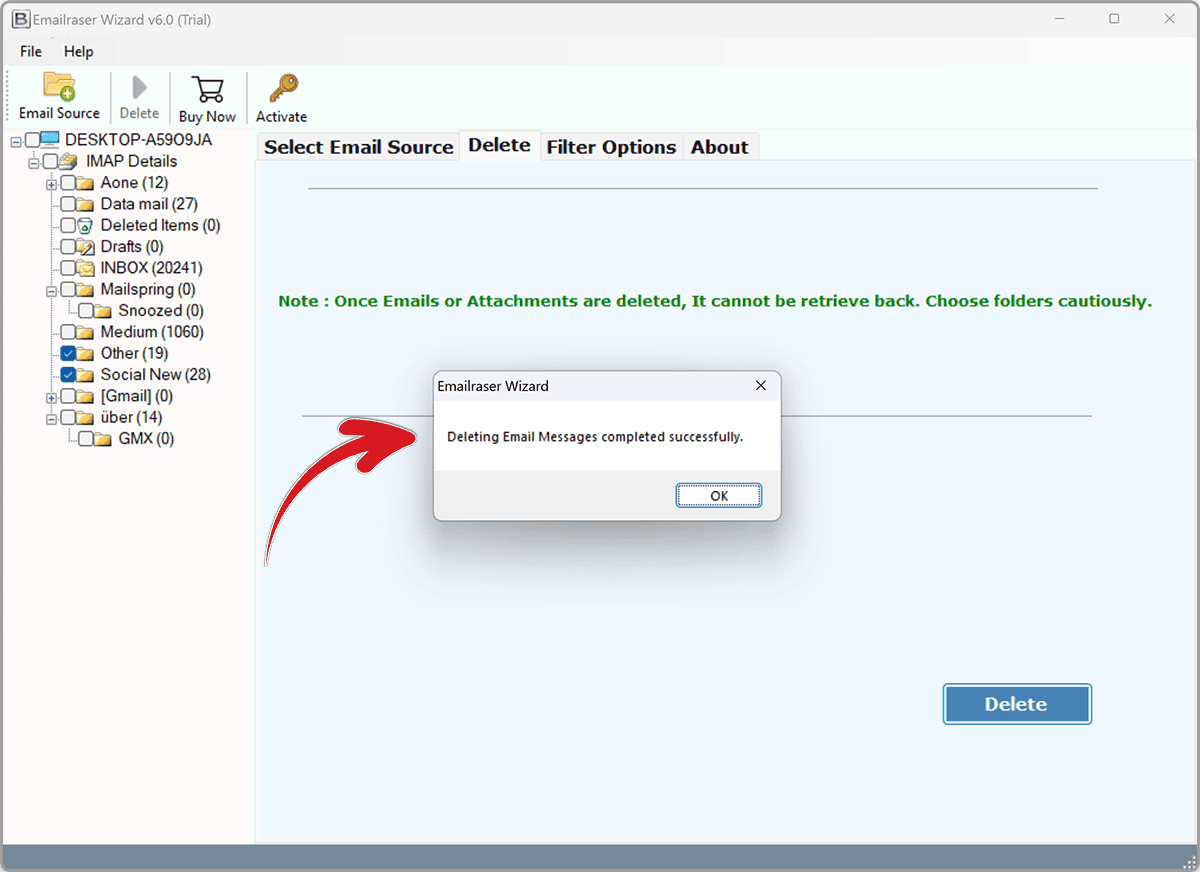Click the IMAP Details mail icon
This screenshot has height=872, width=1200.
click(68, 161)
